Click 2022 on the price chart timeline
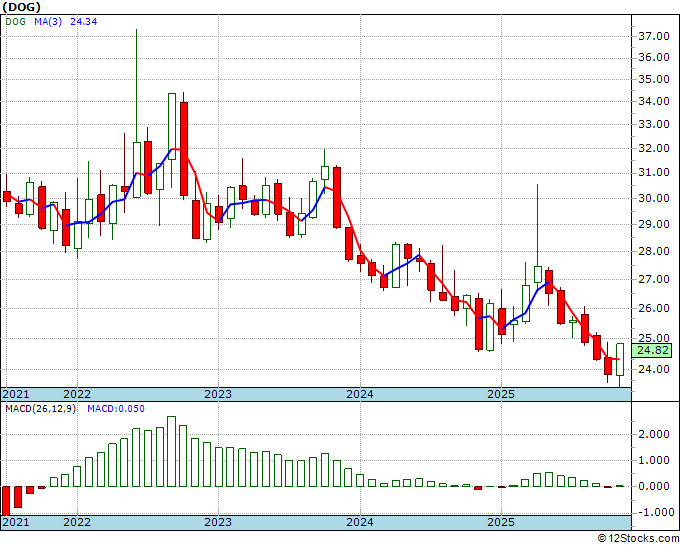The image size is (680, 546). coord(77,394)
